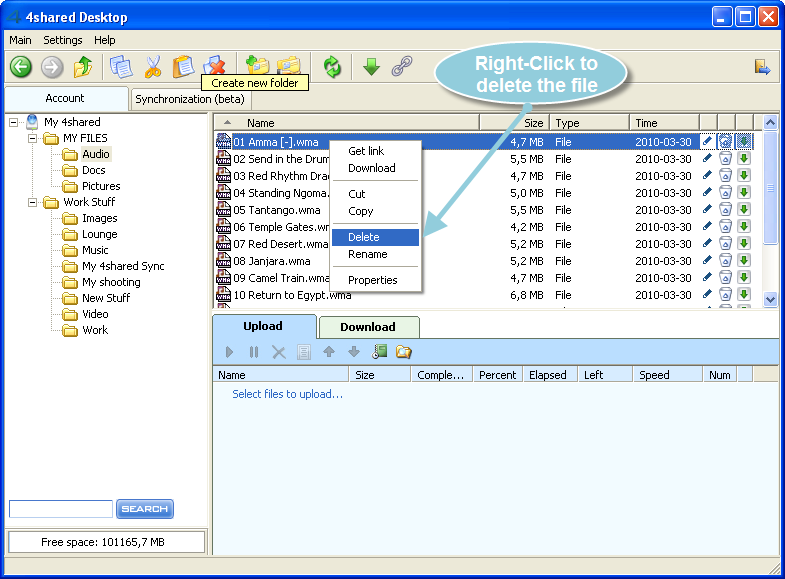Click the green Refresh arrows icon
Viewport: 785px width, 579px height.
click(x=332, y=67)
